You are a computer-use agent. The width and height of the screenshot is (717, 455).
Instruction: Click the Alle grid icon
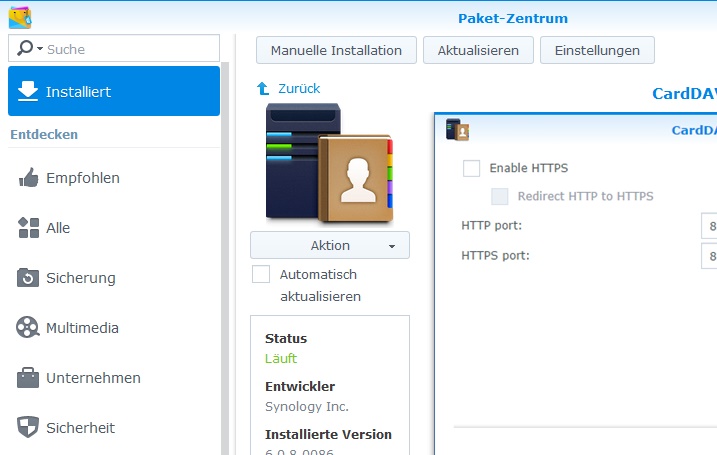pos(28,228)
